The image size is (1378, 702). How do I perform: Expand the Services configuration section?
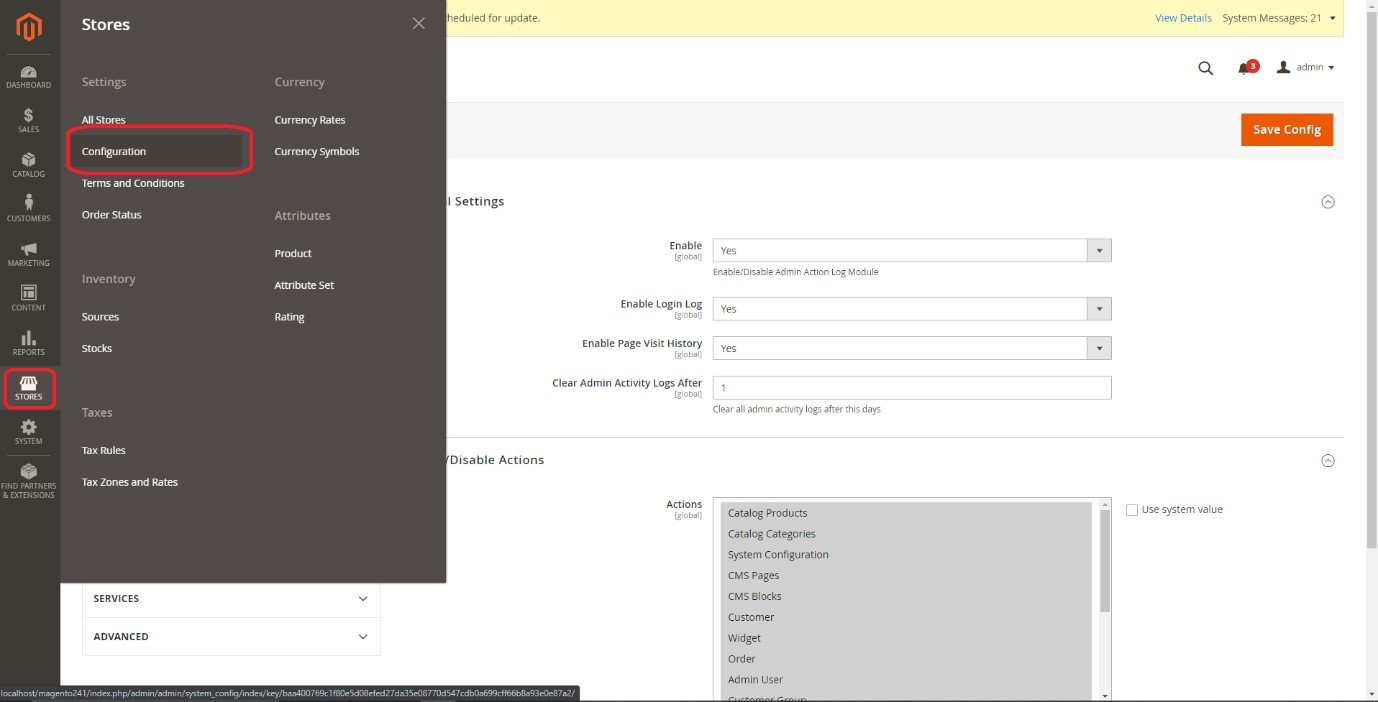pos(231,598)
